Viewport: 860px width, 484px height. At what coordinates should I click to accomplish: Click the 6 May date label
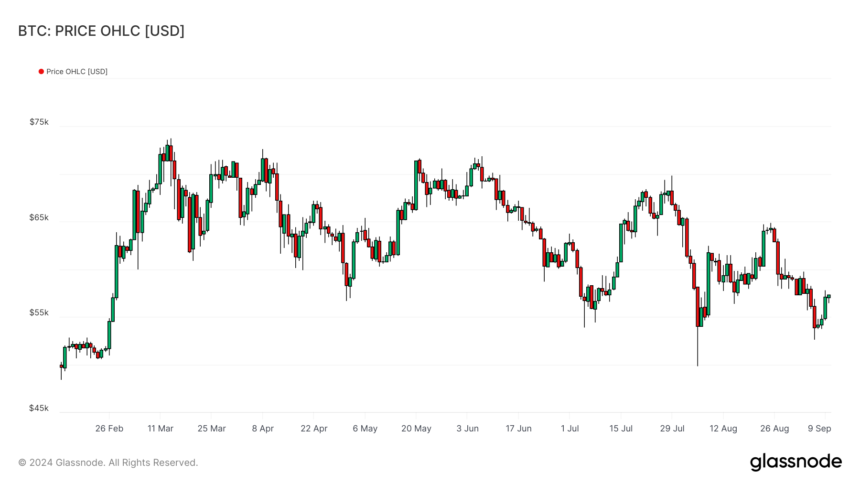[x=365, y=429]
